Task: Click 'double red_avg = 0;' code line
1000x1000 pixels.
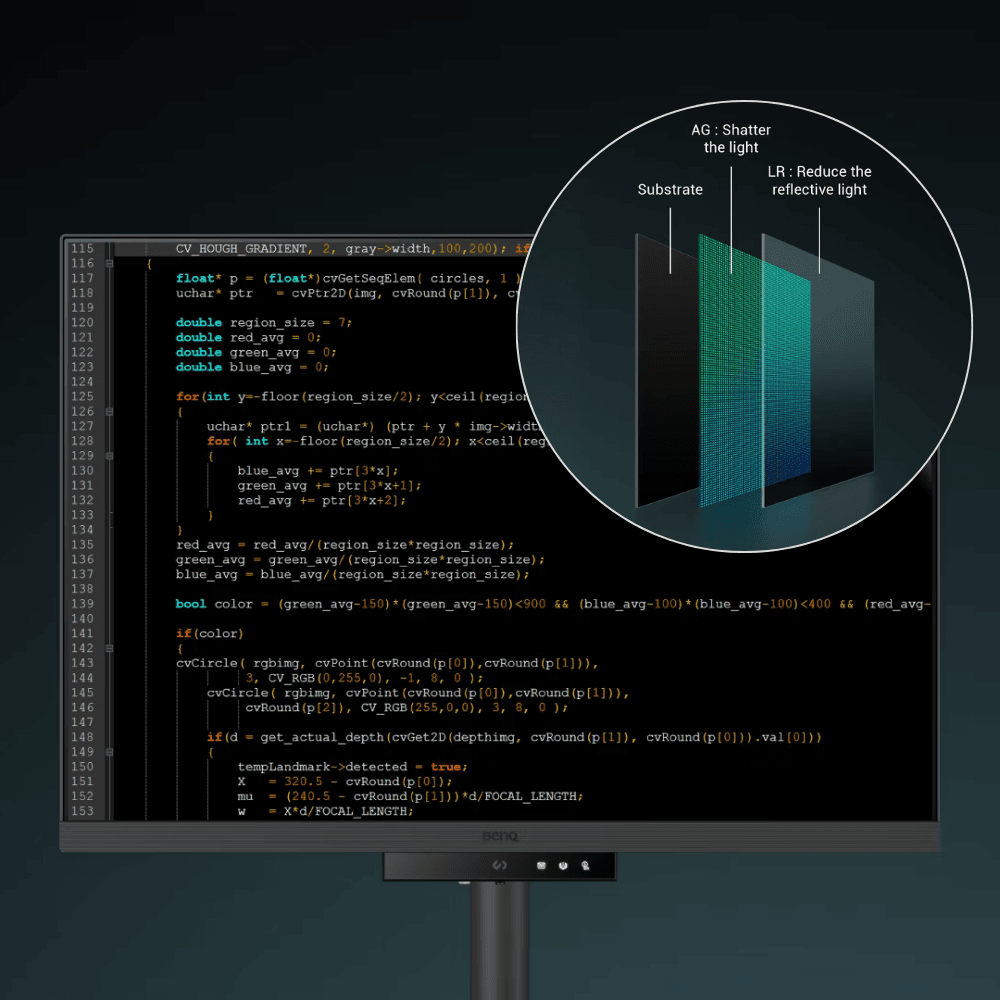Action: 248,337
